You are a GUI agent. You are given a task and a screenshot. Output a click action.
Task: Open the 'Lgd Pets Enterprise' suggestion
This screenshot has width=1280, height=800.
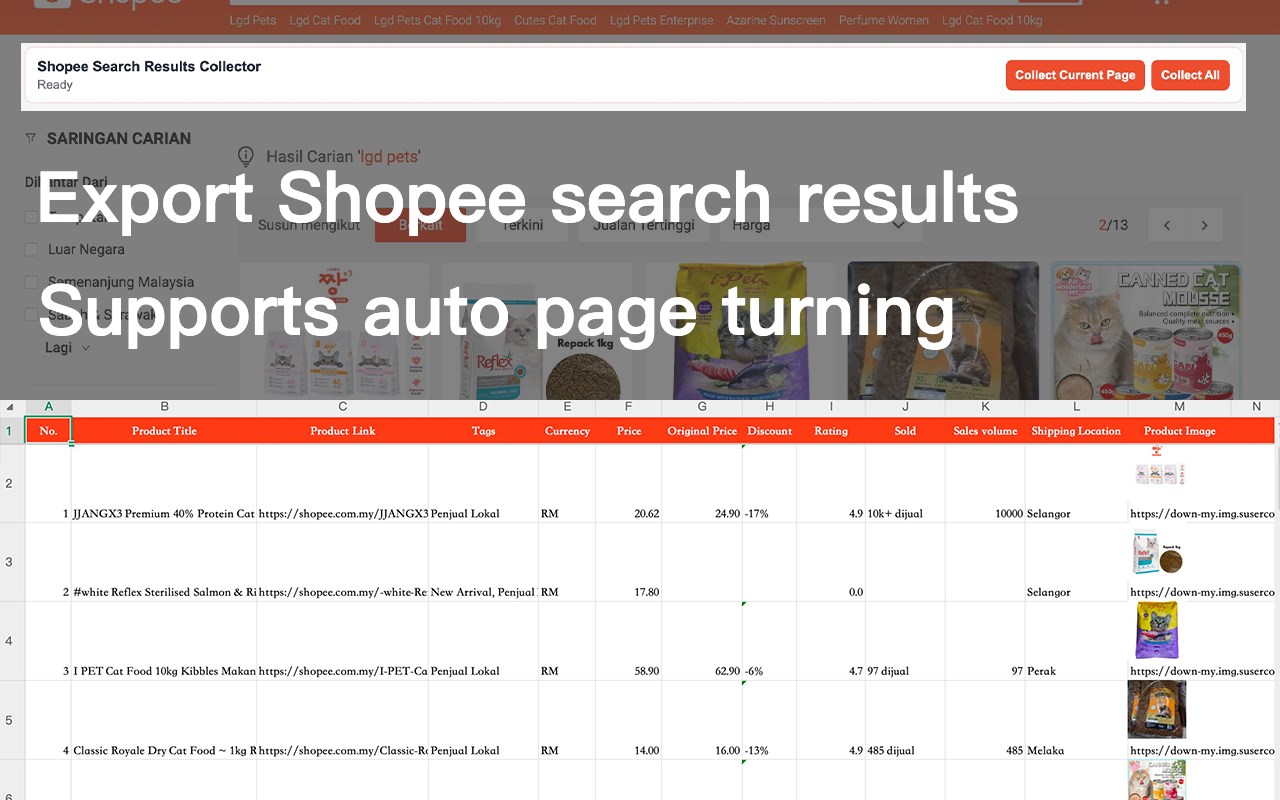coord(662,20)
